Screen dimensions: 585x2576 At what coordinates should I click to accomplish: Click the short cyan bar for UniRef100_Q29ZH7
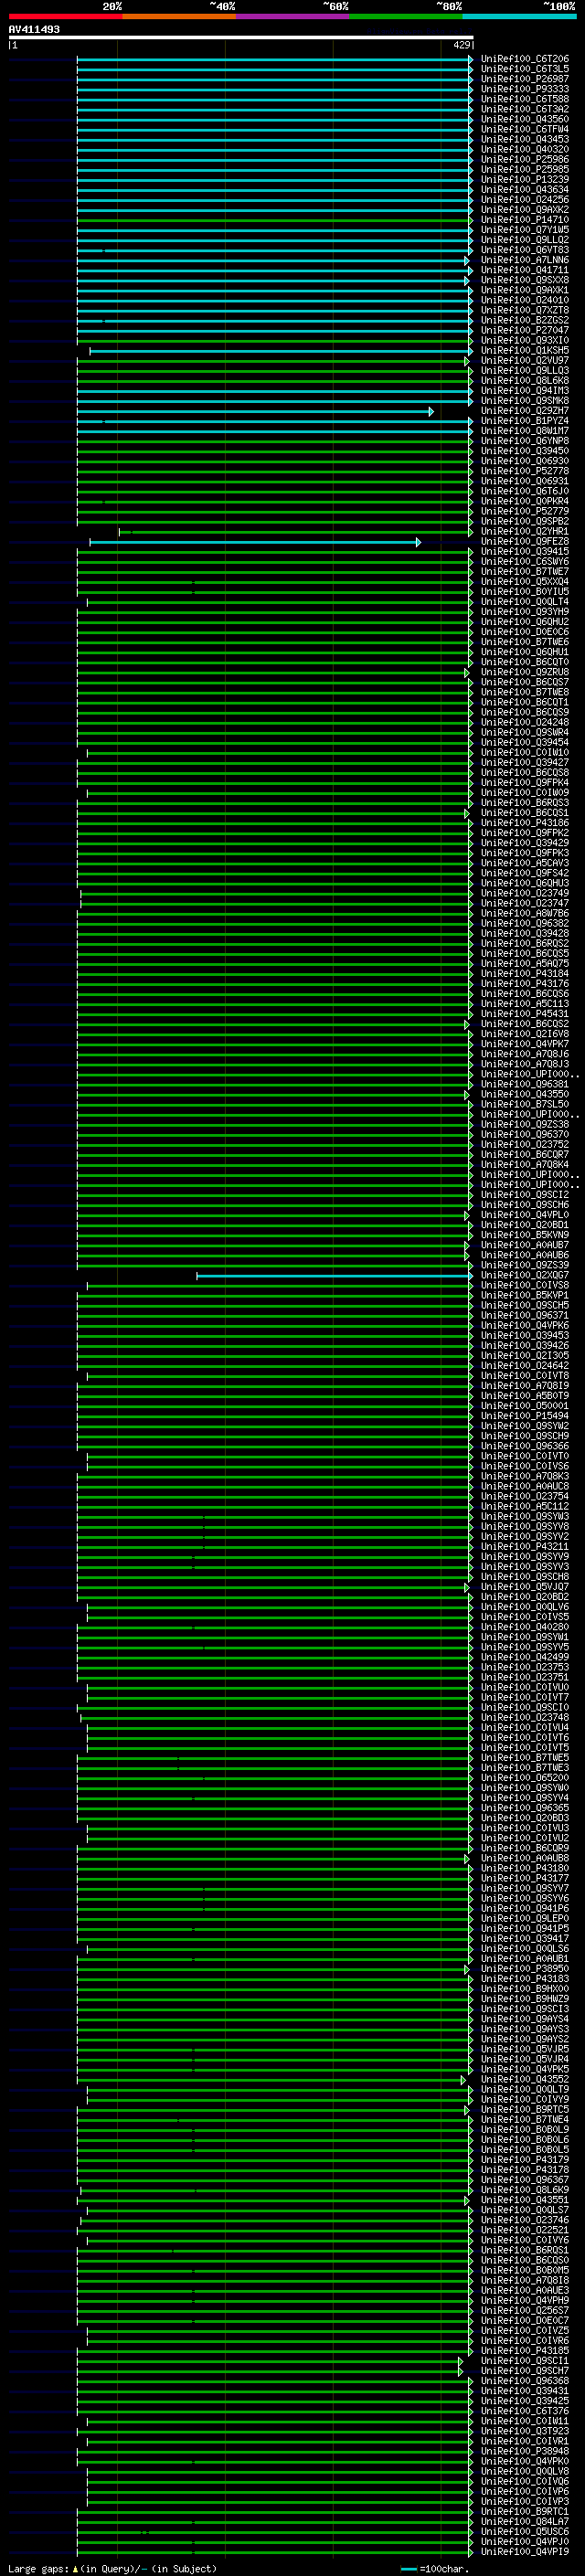[255, 411]
